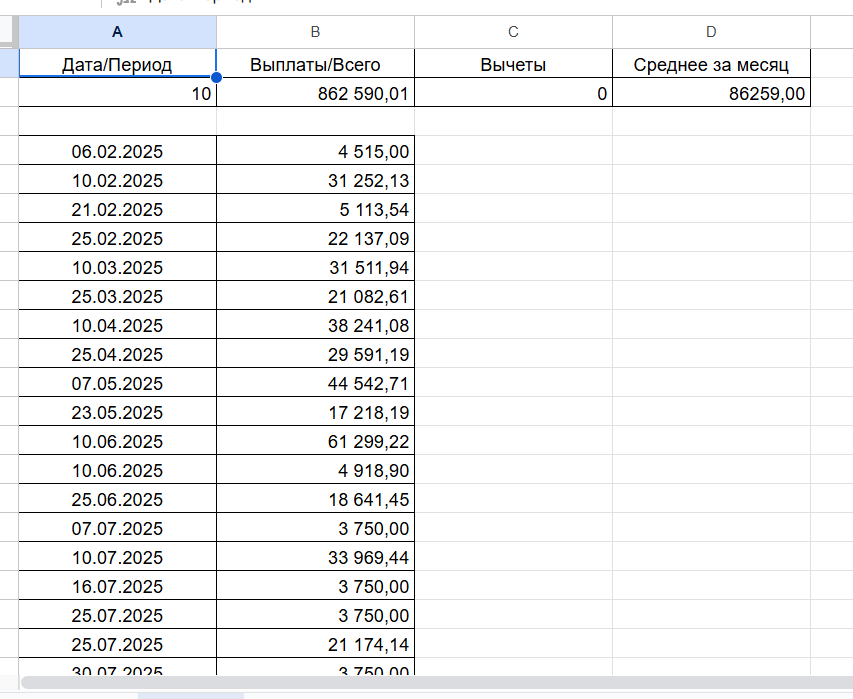Select date cell 07.05.2025
Viewport: 853px width, 699px height.
118,382
